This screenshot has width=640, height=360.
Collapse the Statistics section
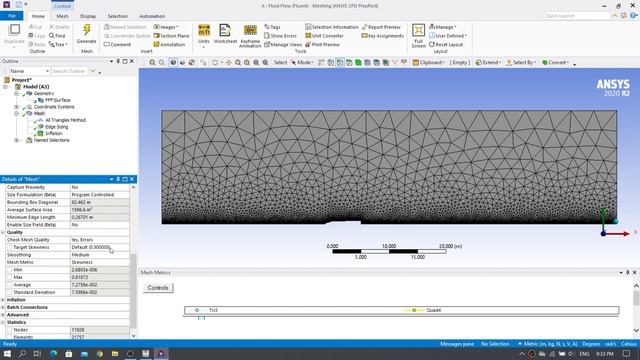[x=3, y=322]
